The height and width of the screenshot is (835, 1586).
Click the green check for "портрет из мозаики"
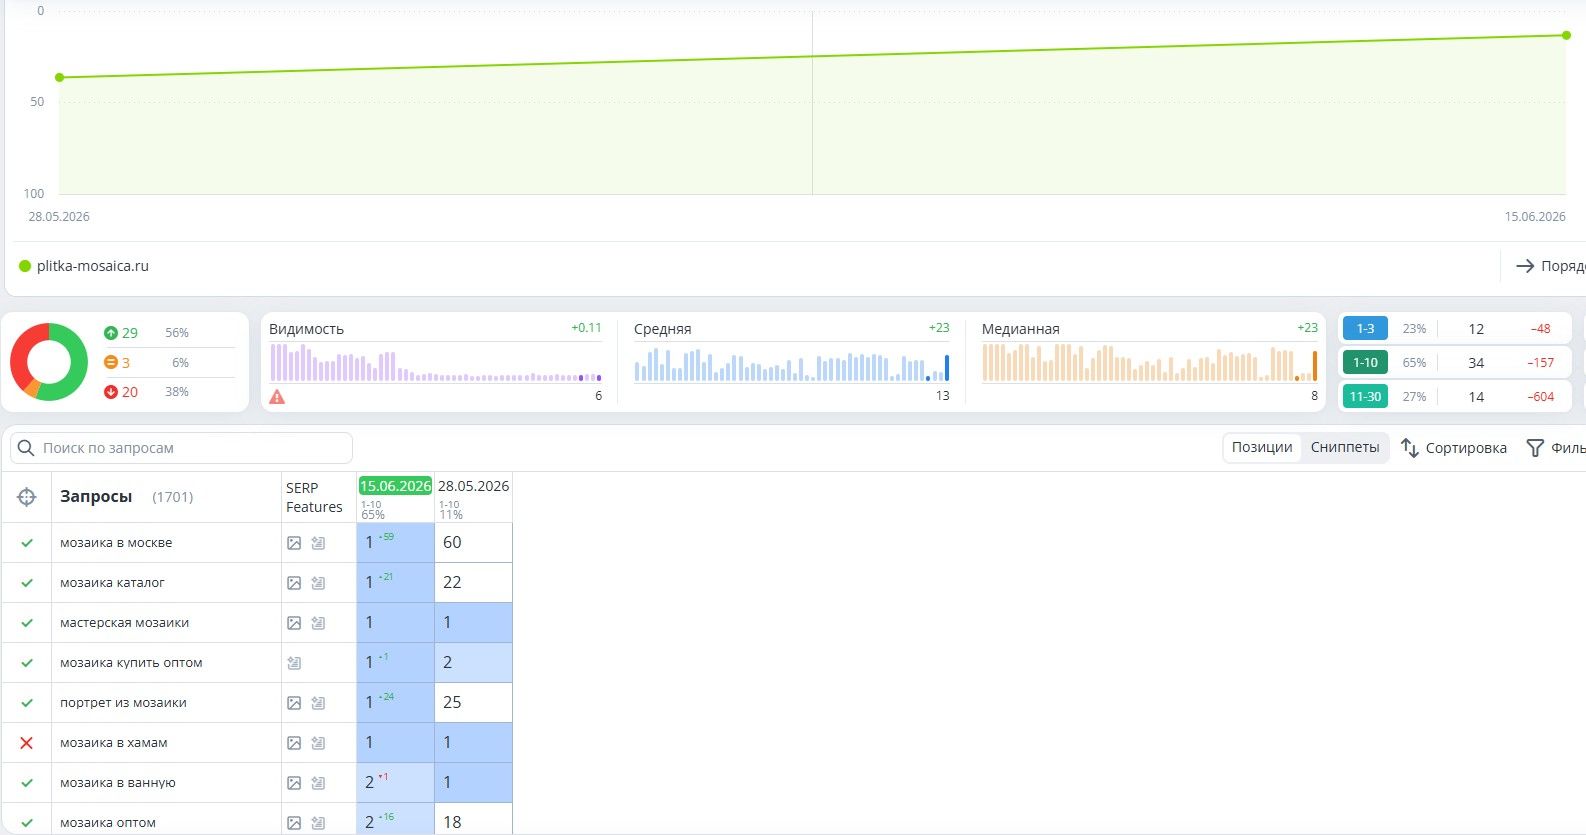coord(27,703)
